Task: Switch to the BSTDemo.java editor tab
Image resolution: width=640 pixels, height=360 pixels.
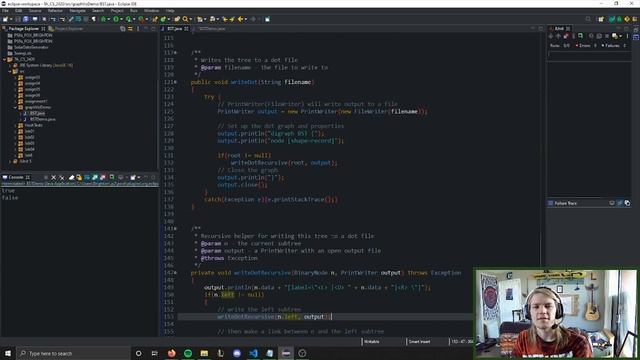Action: click(211, 29)
